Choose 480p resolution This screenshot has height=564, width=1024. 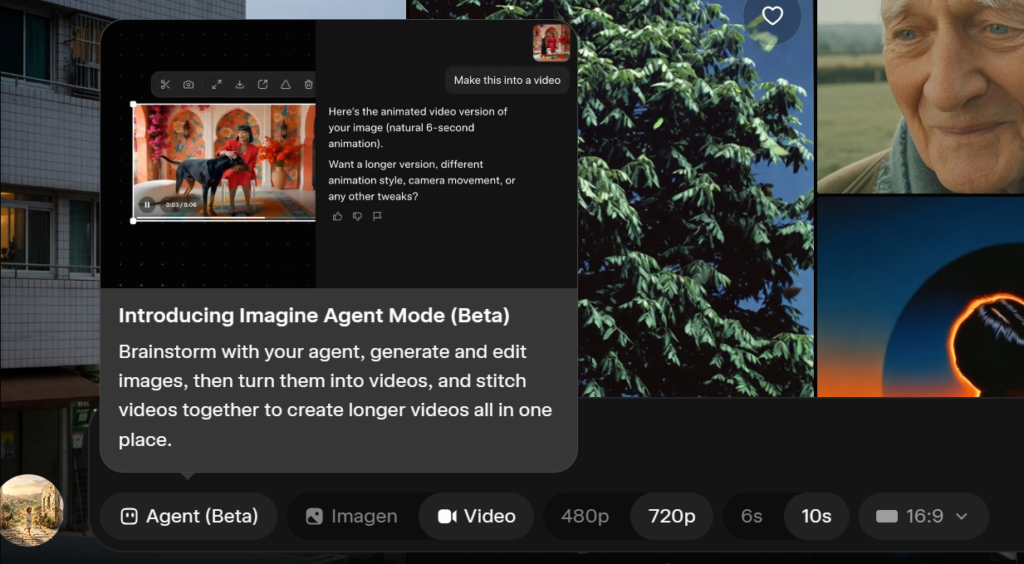point(585,516)
